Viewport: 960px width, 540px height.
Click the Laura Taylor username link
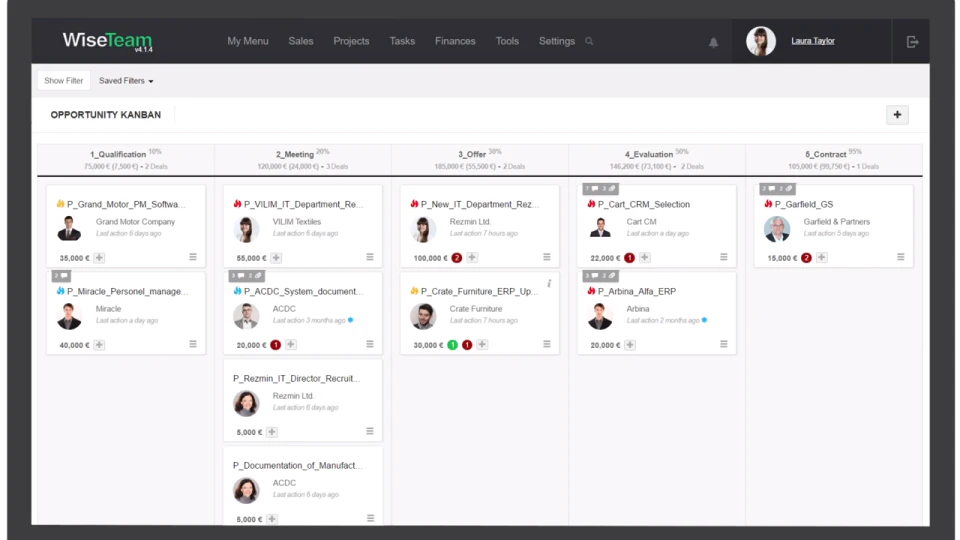pos(812,41)
